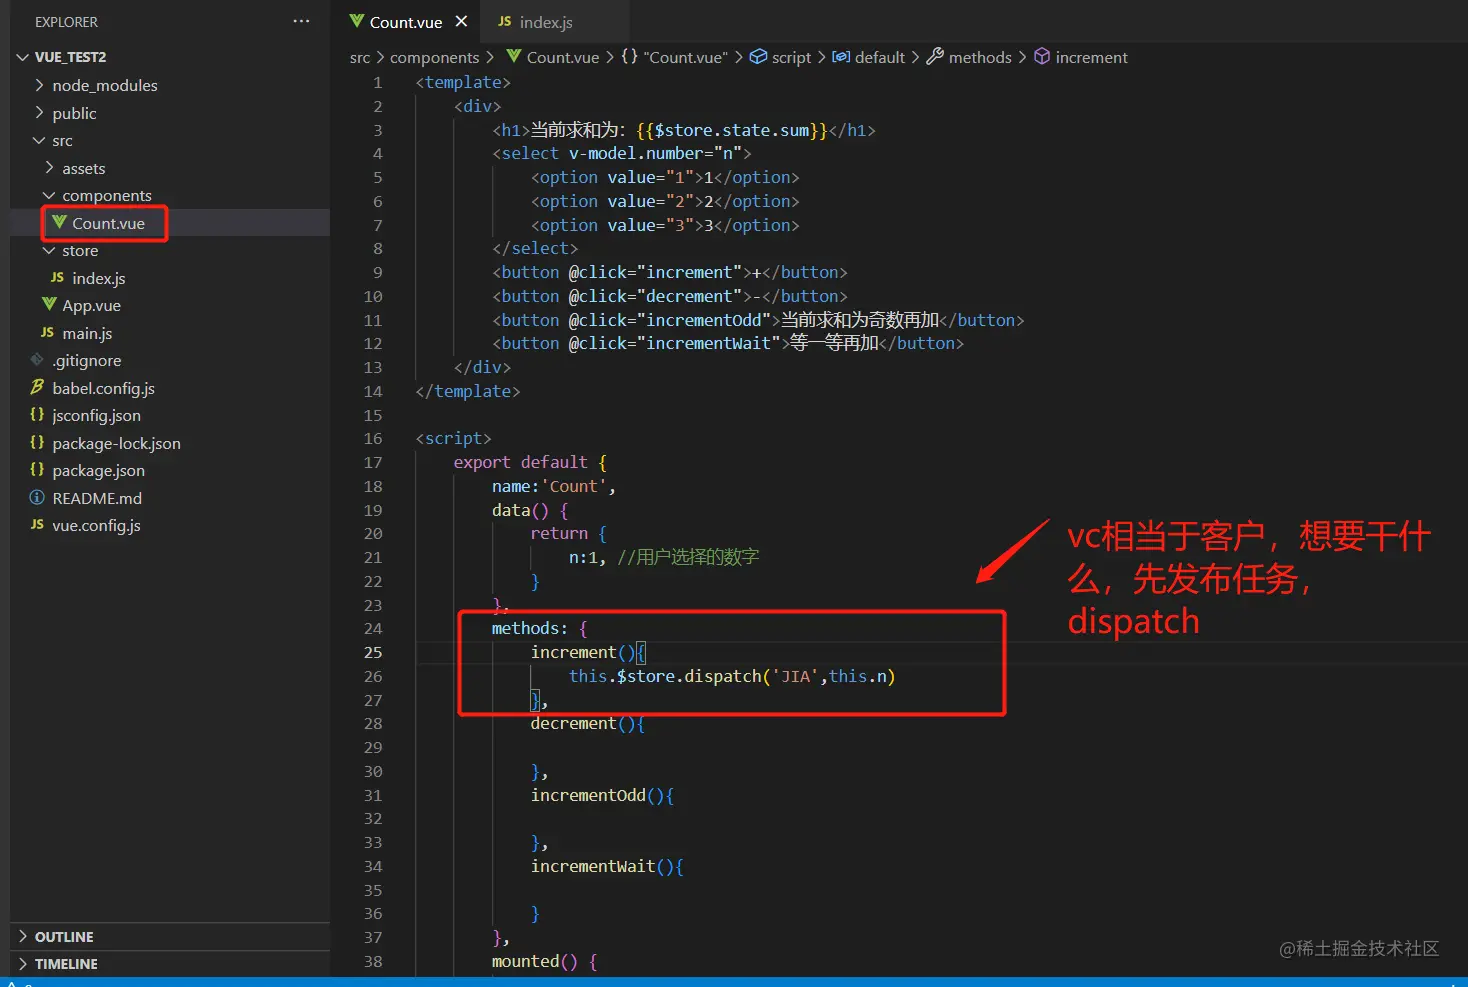Click the Vue icon beside App.vue
The width and height of the screenshot is (1468, 987).
[x=49, y=304]
